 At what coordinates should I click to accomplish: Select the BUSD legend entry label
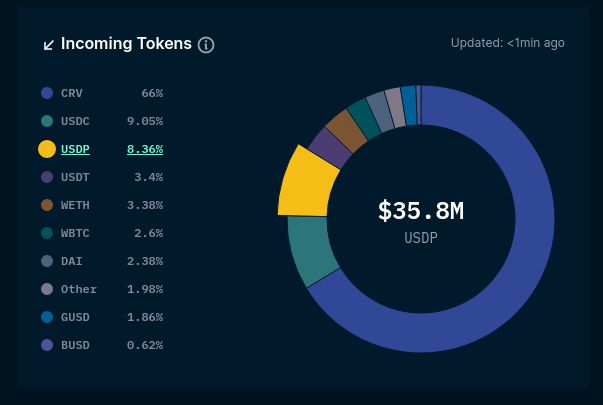[75, 345]
